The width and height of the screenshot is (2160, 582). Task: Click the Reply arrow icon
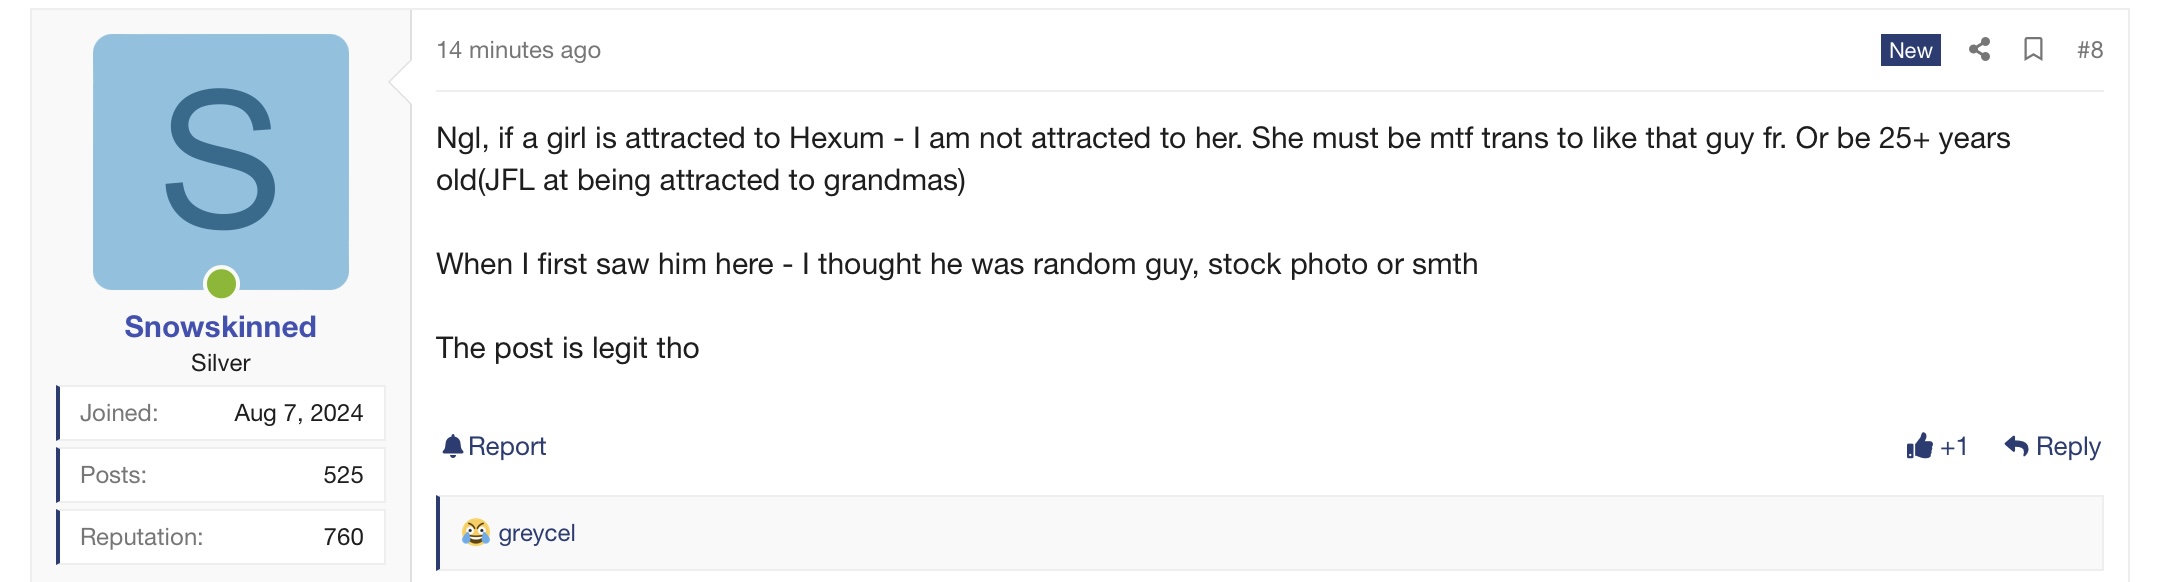click(2016, 446)
